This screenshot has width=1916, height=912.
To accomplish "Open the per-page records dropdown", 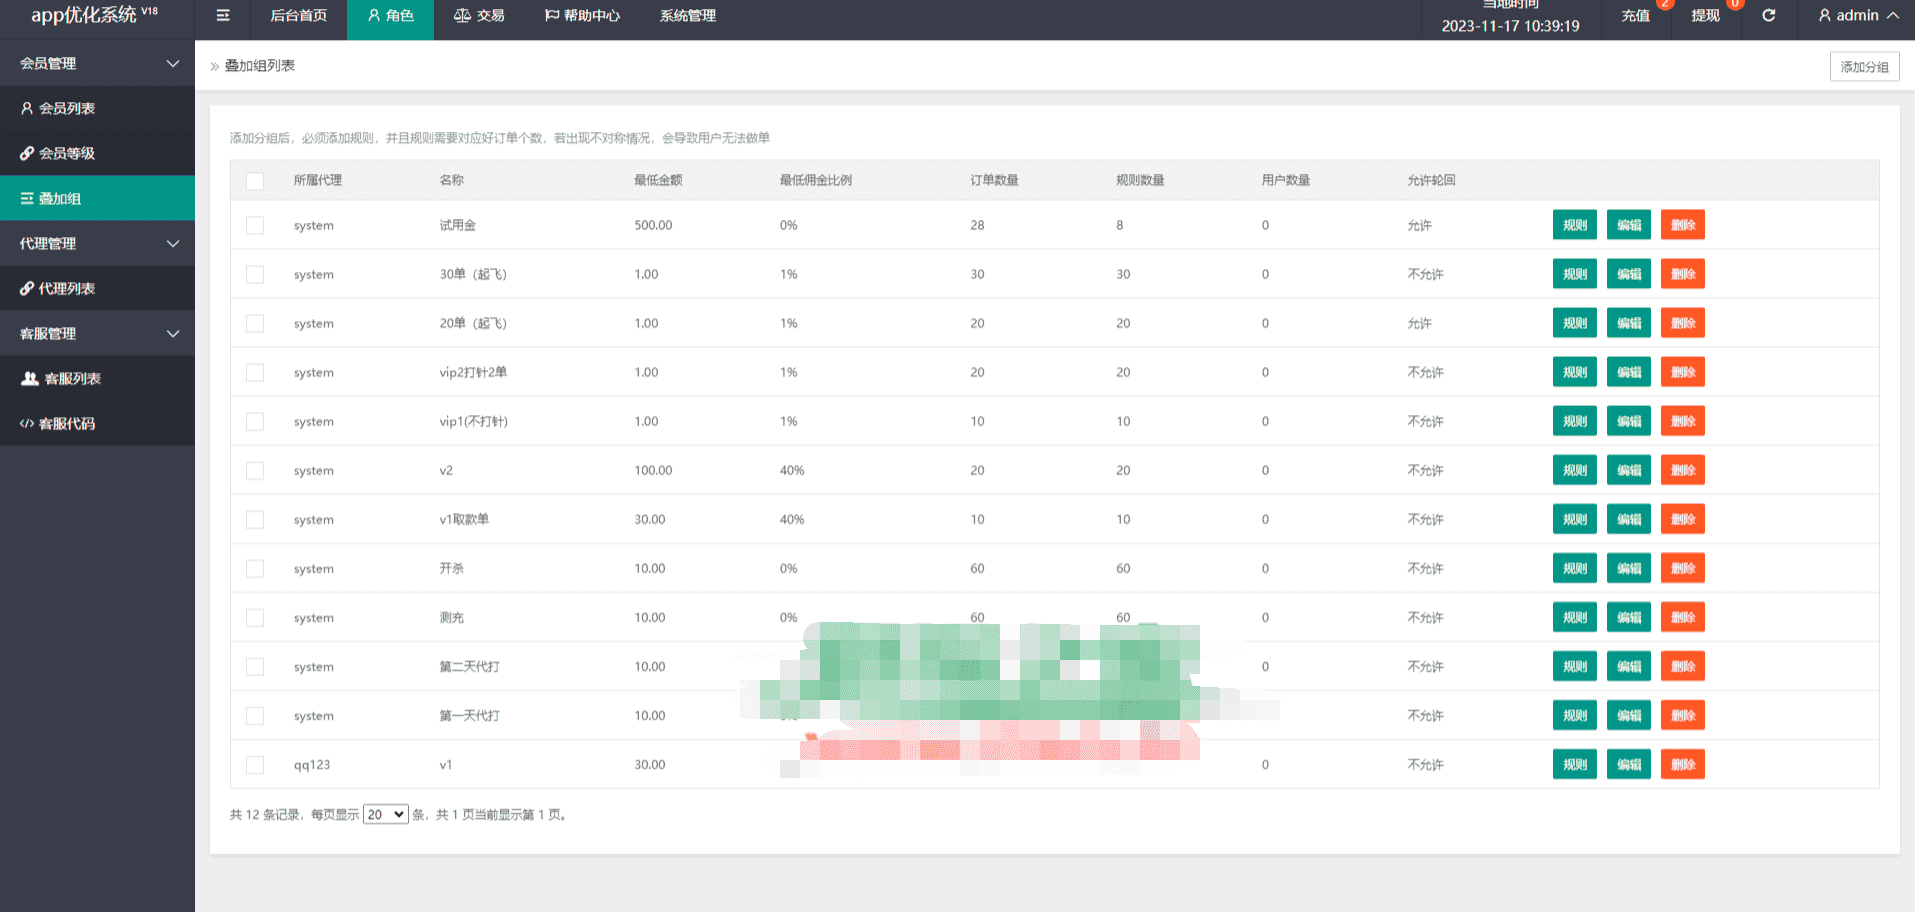I will pyautogui.click(x=385, y=814).
